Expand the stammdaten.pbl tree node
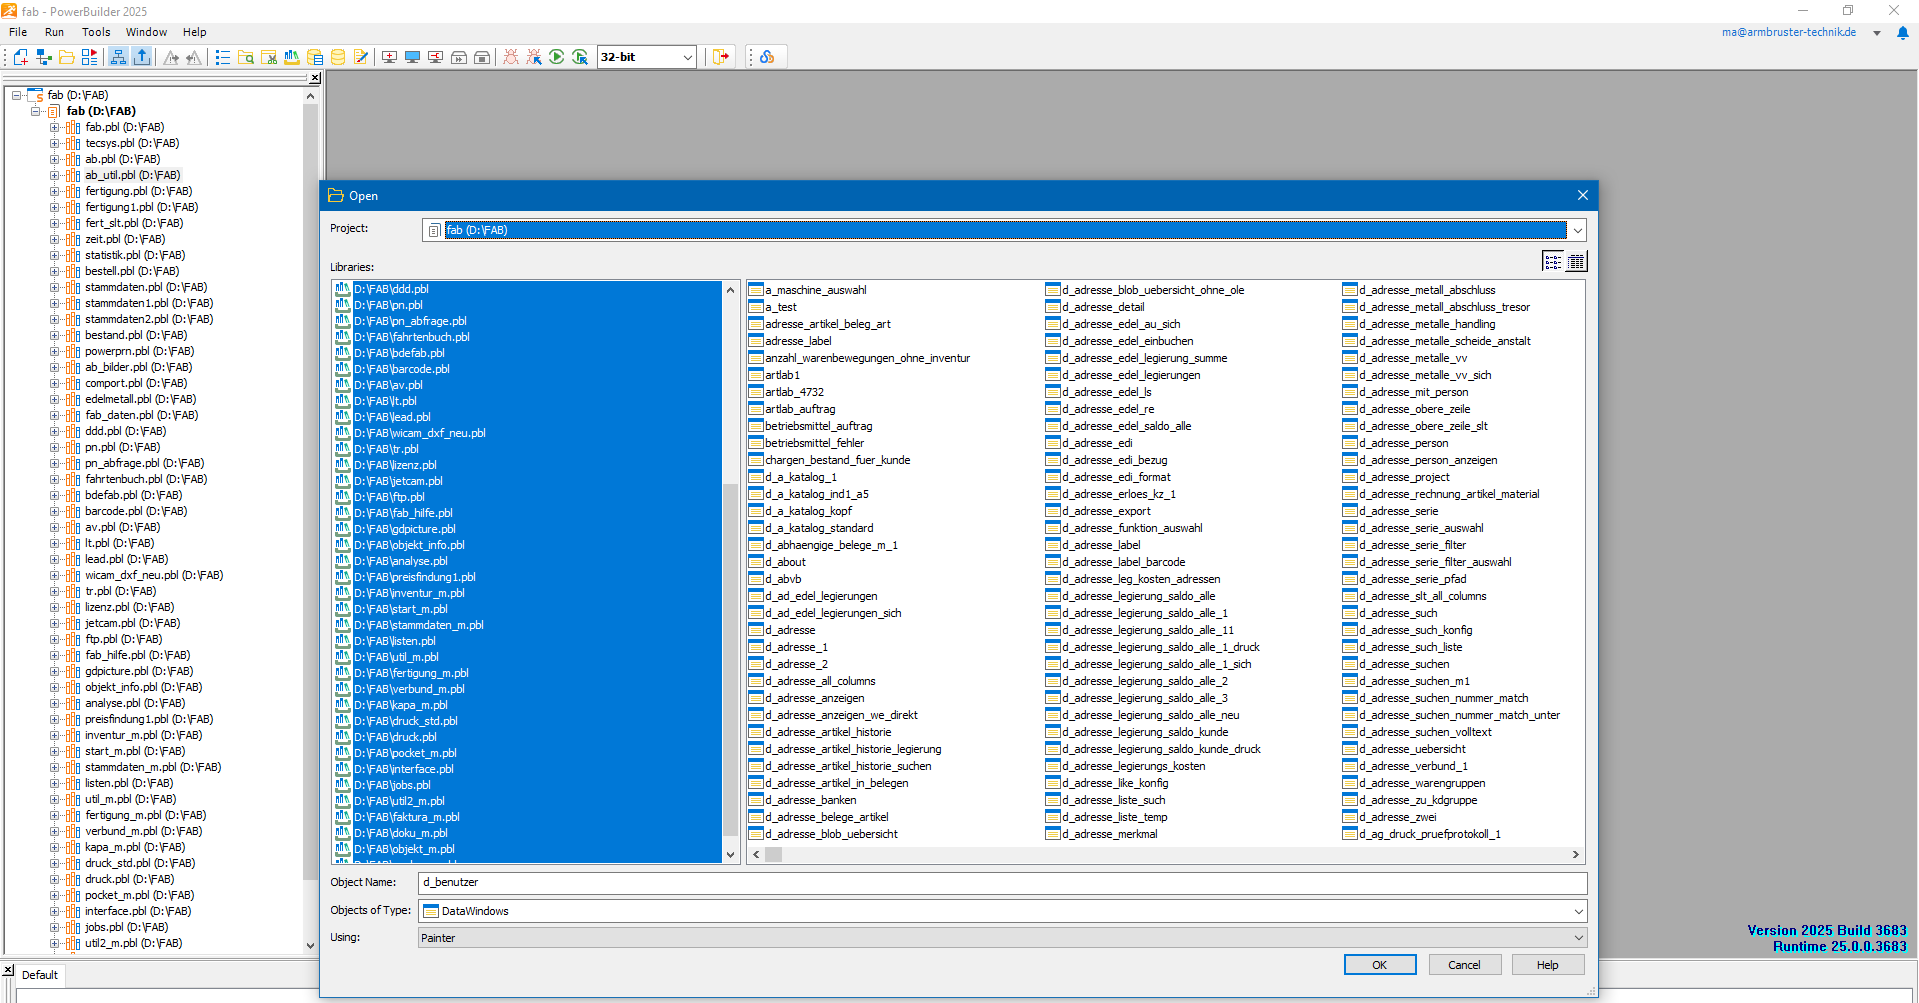Viewport: 1919px width, 1003px height. 55,287
